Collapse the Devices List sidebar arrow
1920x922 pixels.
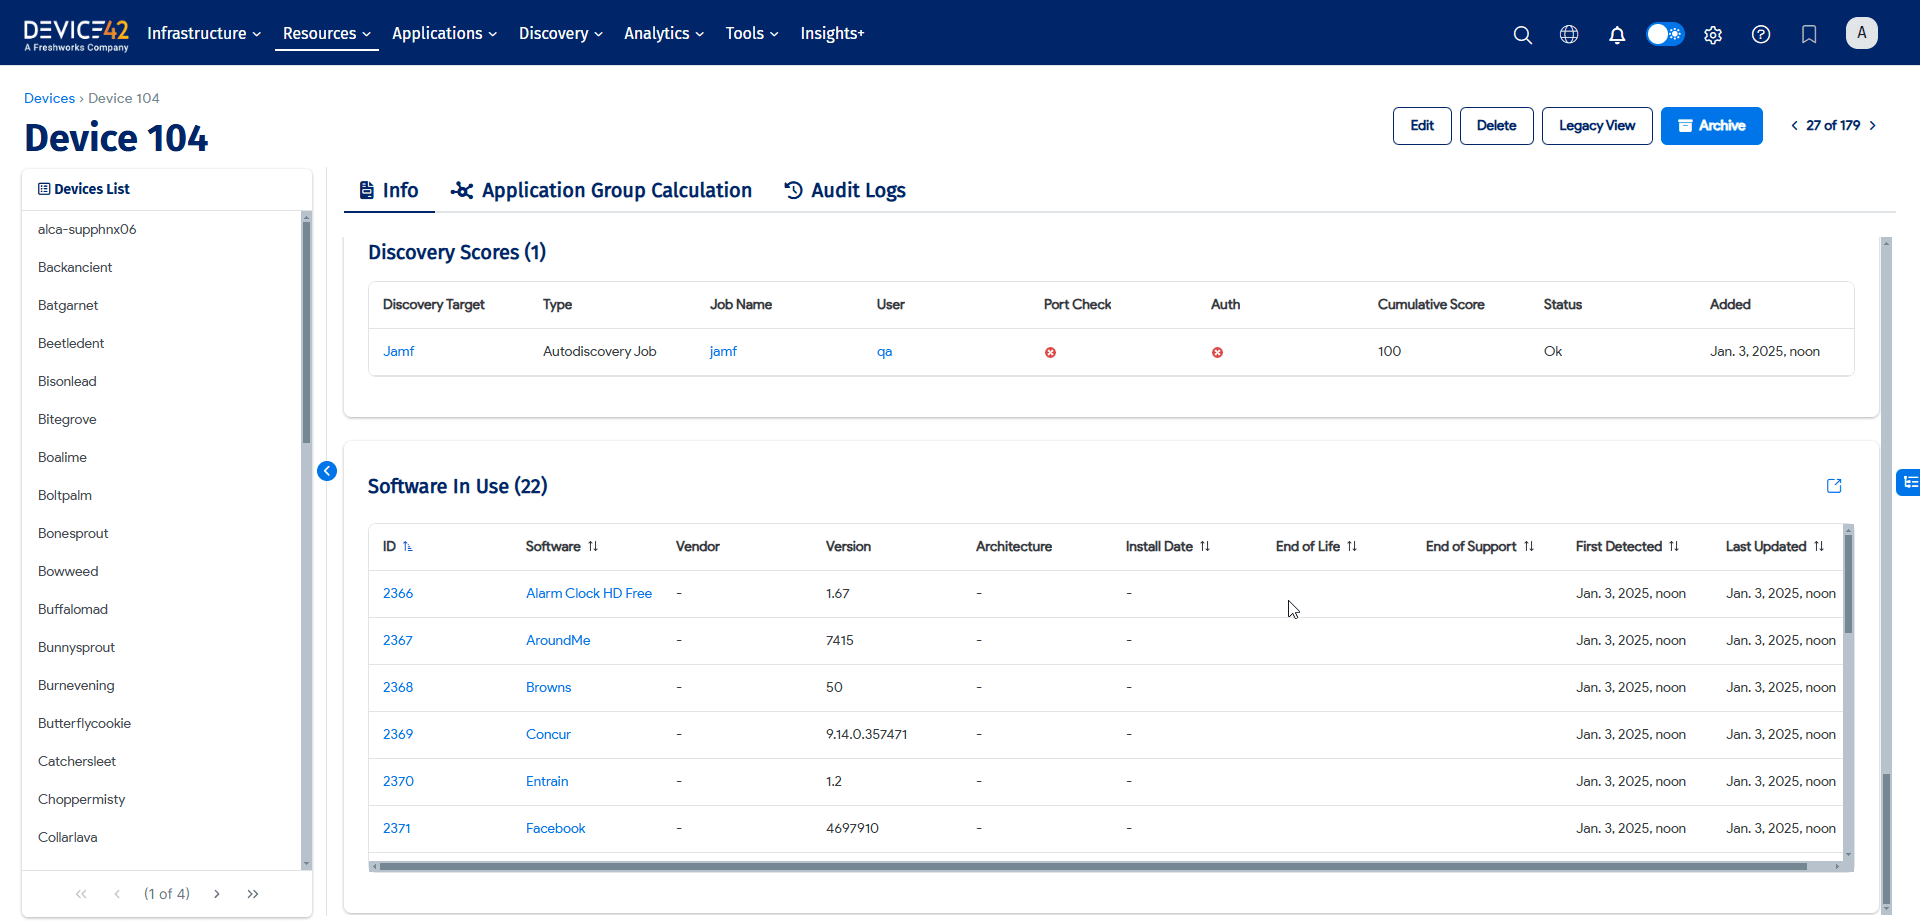click(327, 471)
